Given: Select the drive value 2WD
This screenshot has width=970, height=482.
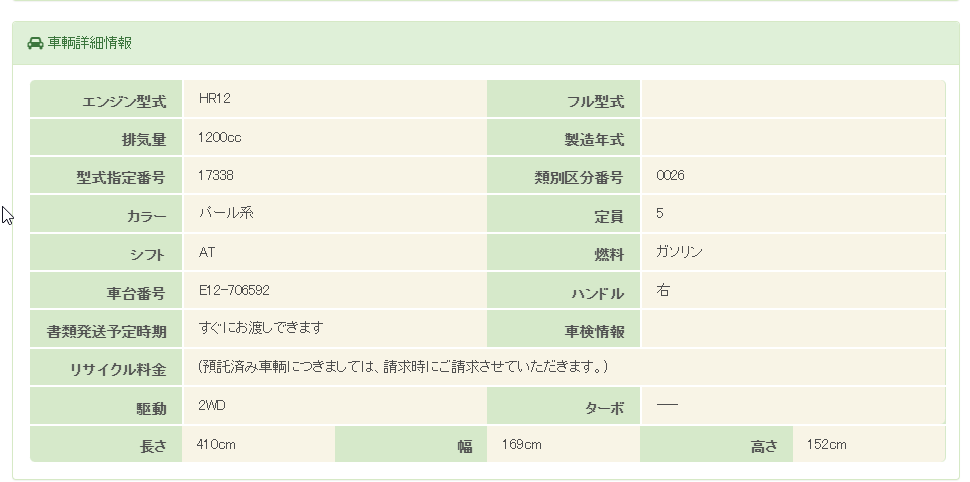Looking at the screenshot, I should pos(212,405).
